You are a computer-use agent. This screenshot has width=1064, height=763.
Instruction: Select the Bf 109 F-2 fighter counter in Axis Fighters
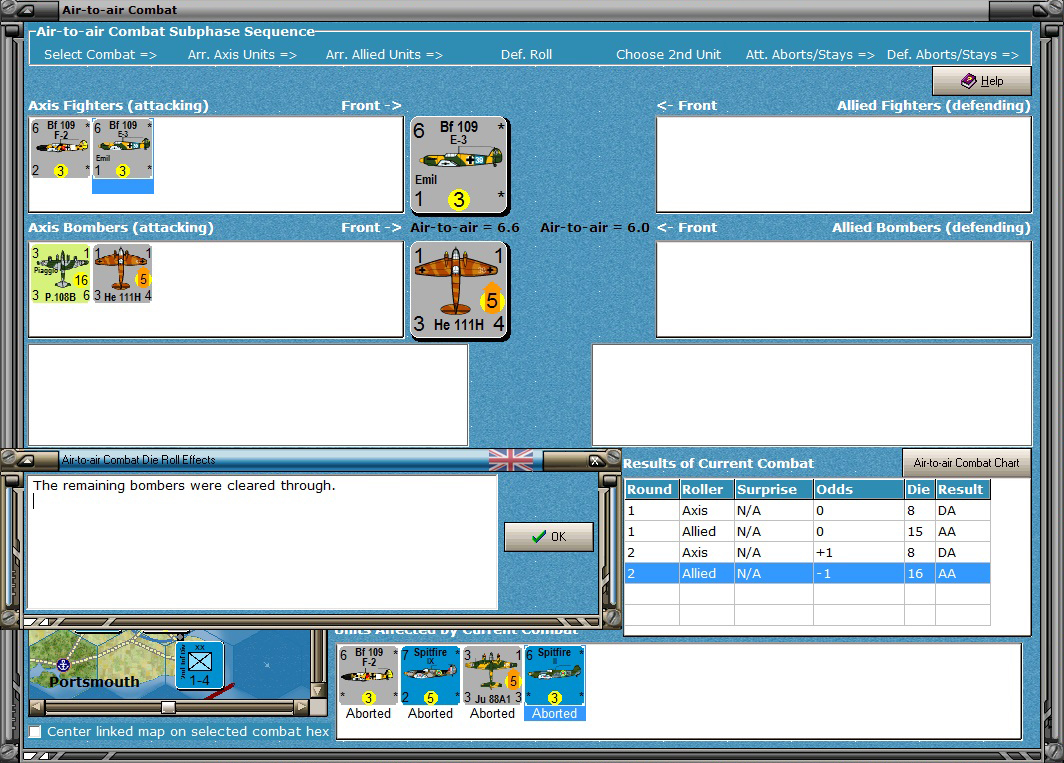pyautogui.click(x=60, y=149)
